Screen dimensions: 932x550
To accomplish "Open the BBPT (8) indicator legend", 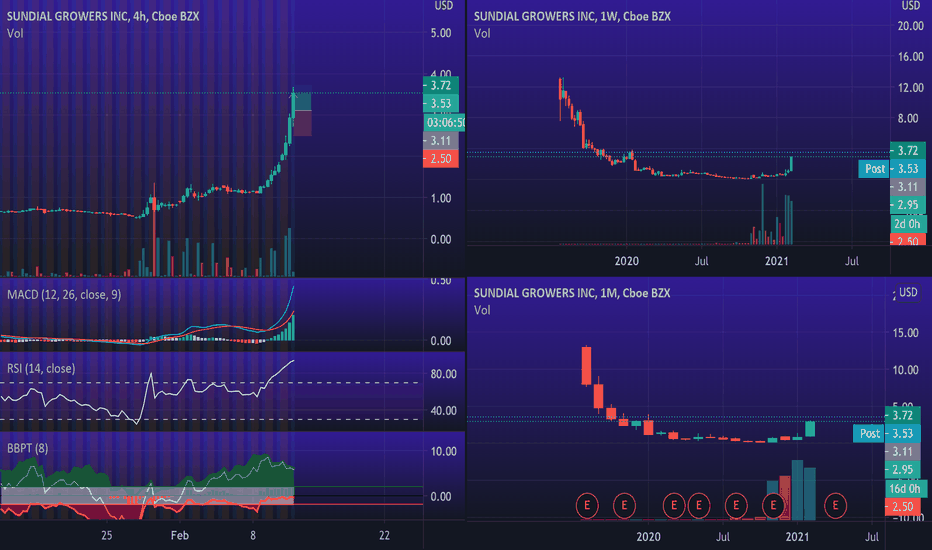I will tap(27, 448).
